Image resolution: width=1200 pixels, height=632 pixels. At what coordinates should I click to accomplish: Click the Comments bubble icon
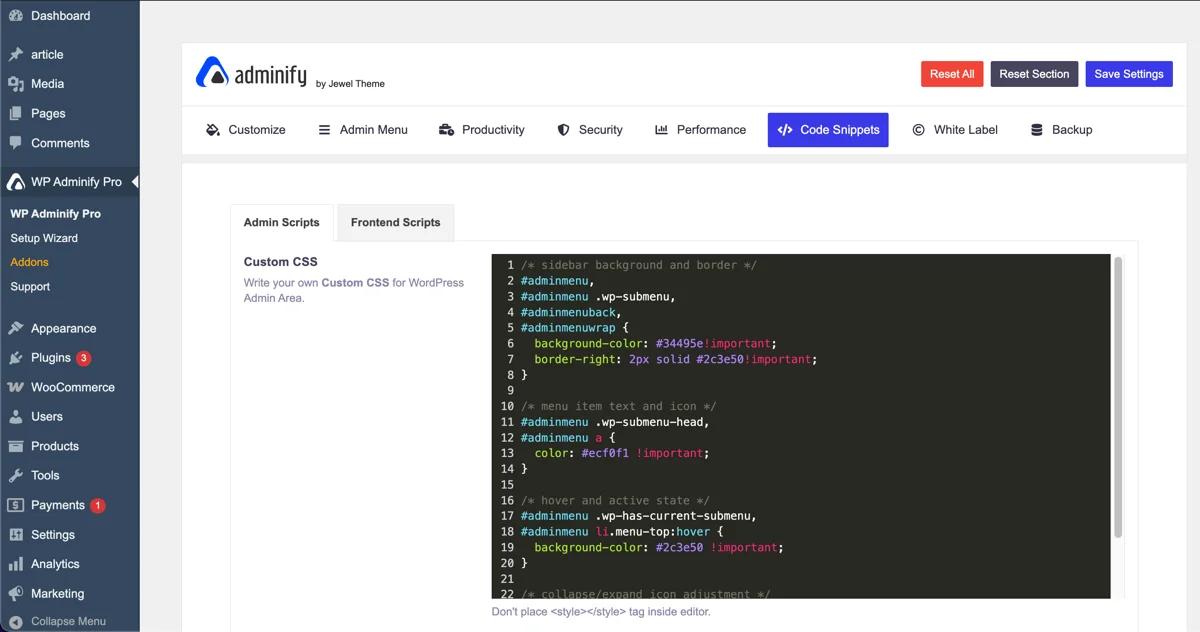(x=15, y=143)
